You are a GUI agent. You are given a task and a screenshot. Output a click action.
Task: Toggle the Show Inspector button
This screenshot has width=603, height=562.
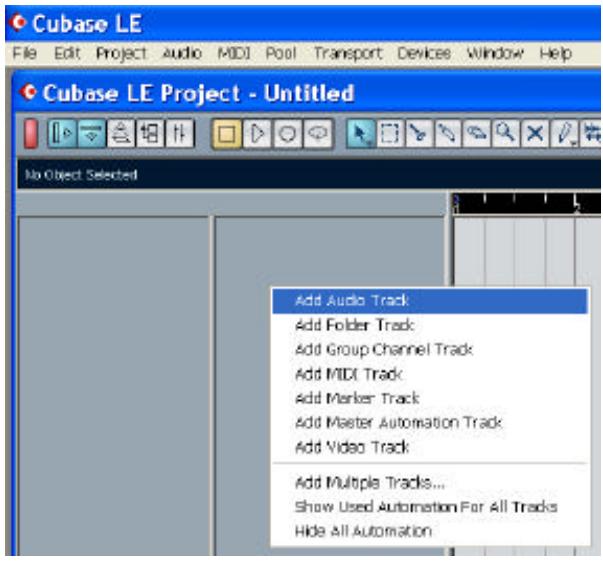point(62,133)
